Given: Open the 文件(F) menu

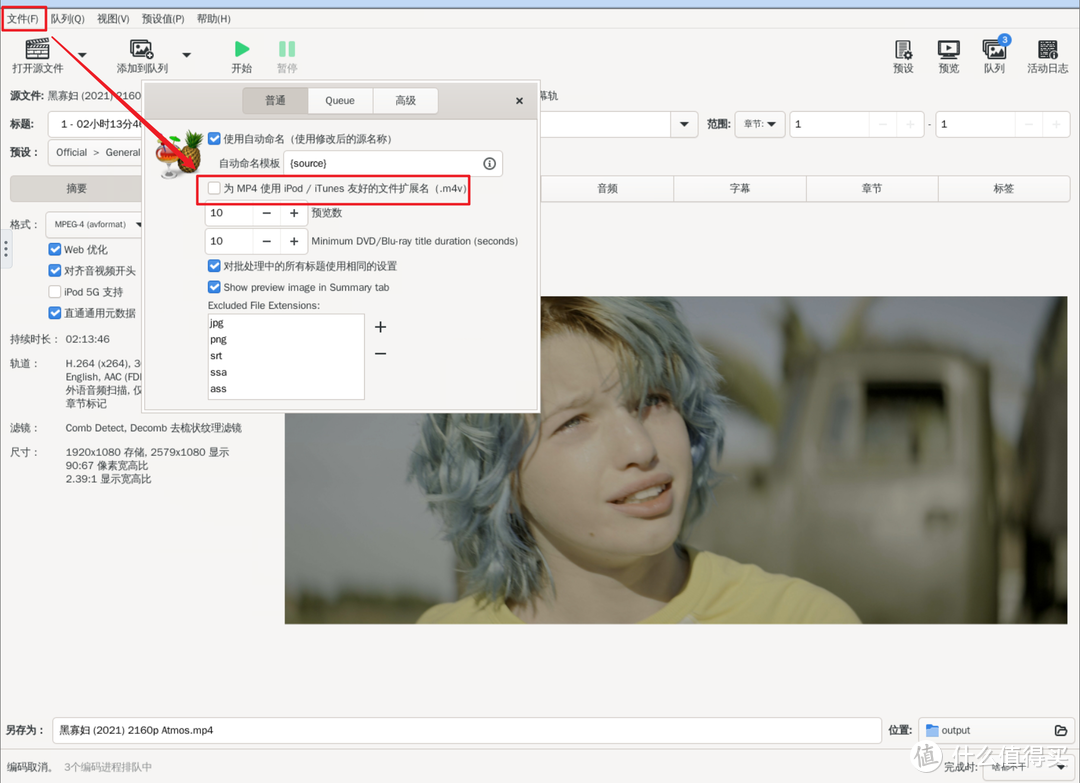Looking at the screenshot, I should [23, 19].
